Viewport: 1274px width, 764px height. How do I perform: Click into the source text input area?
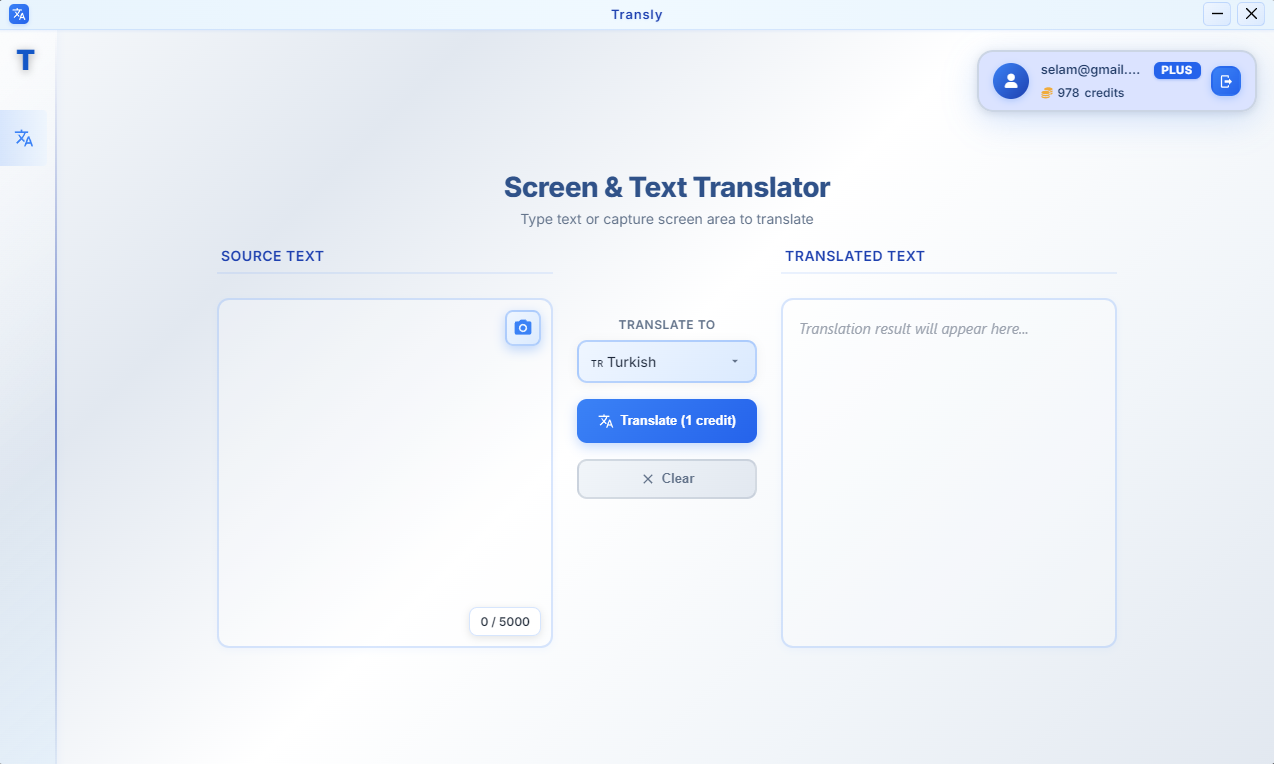point(385,473)
